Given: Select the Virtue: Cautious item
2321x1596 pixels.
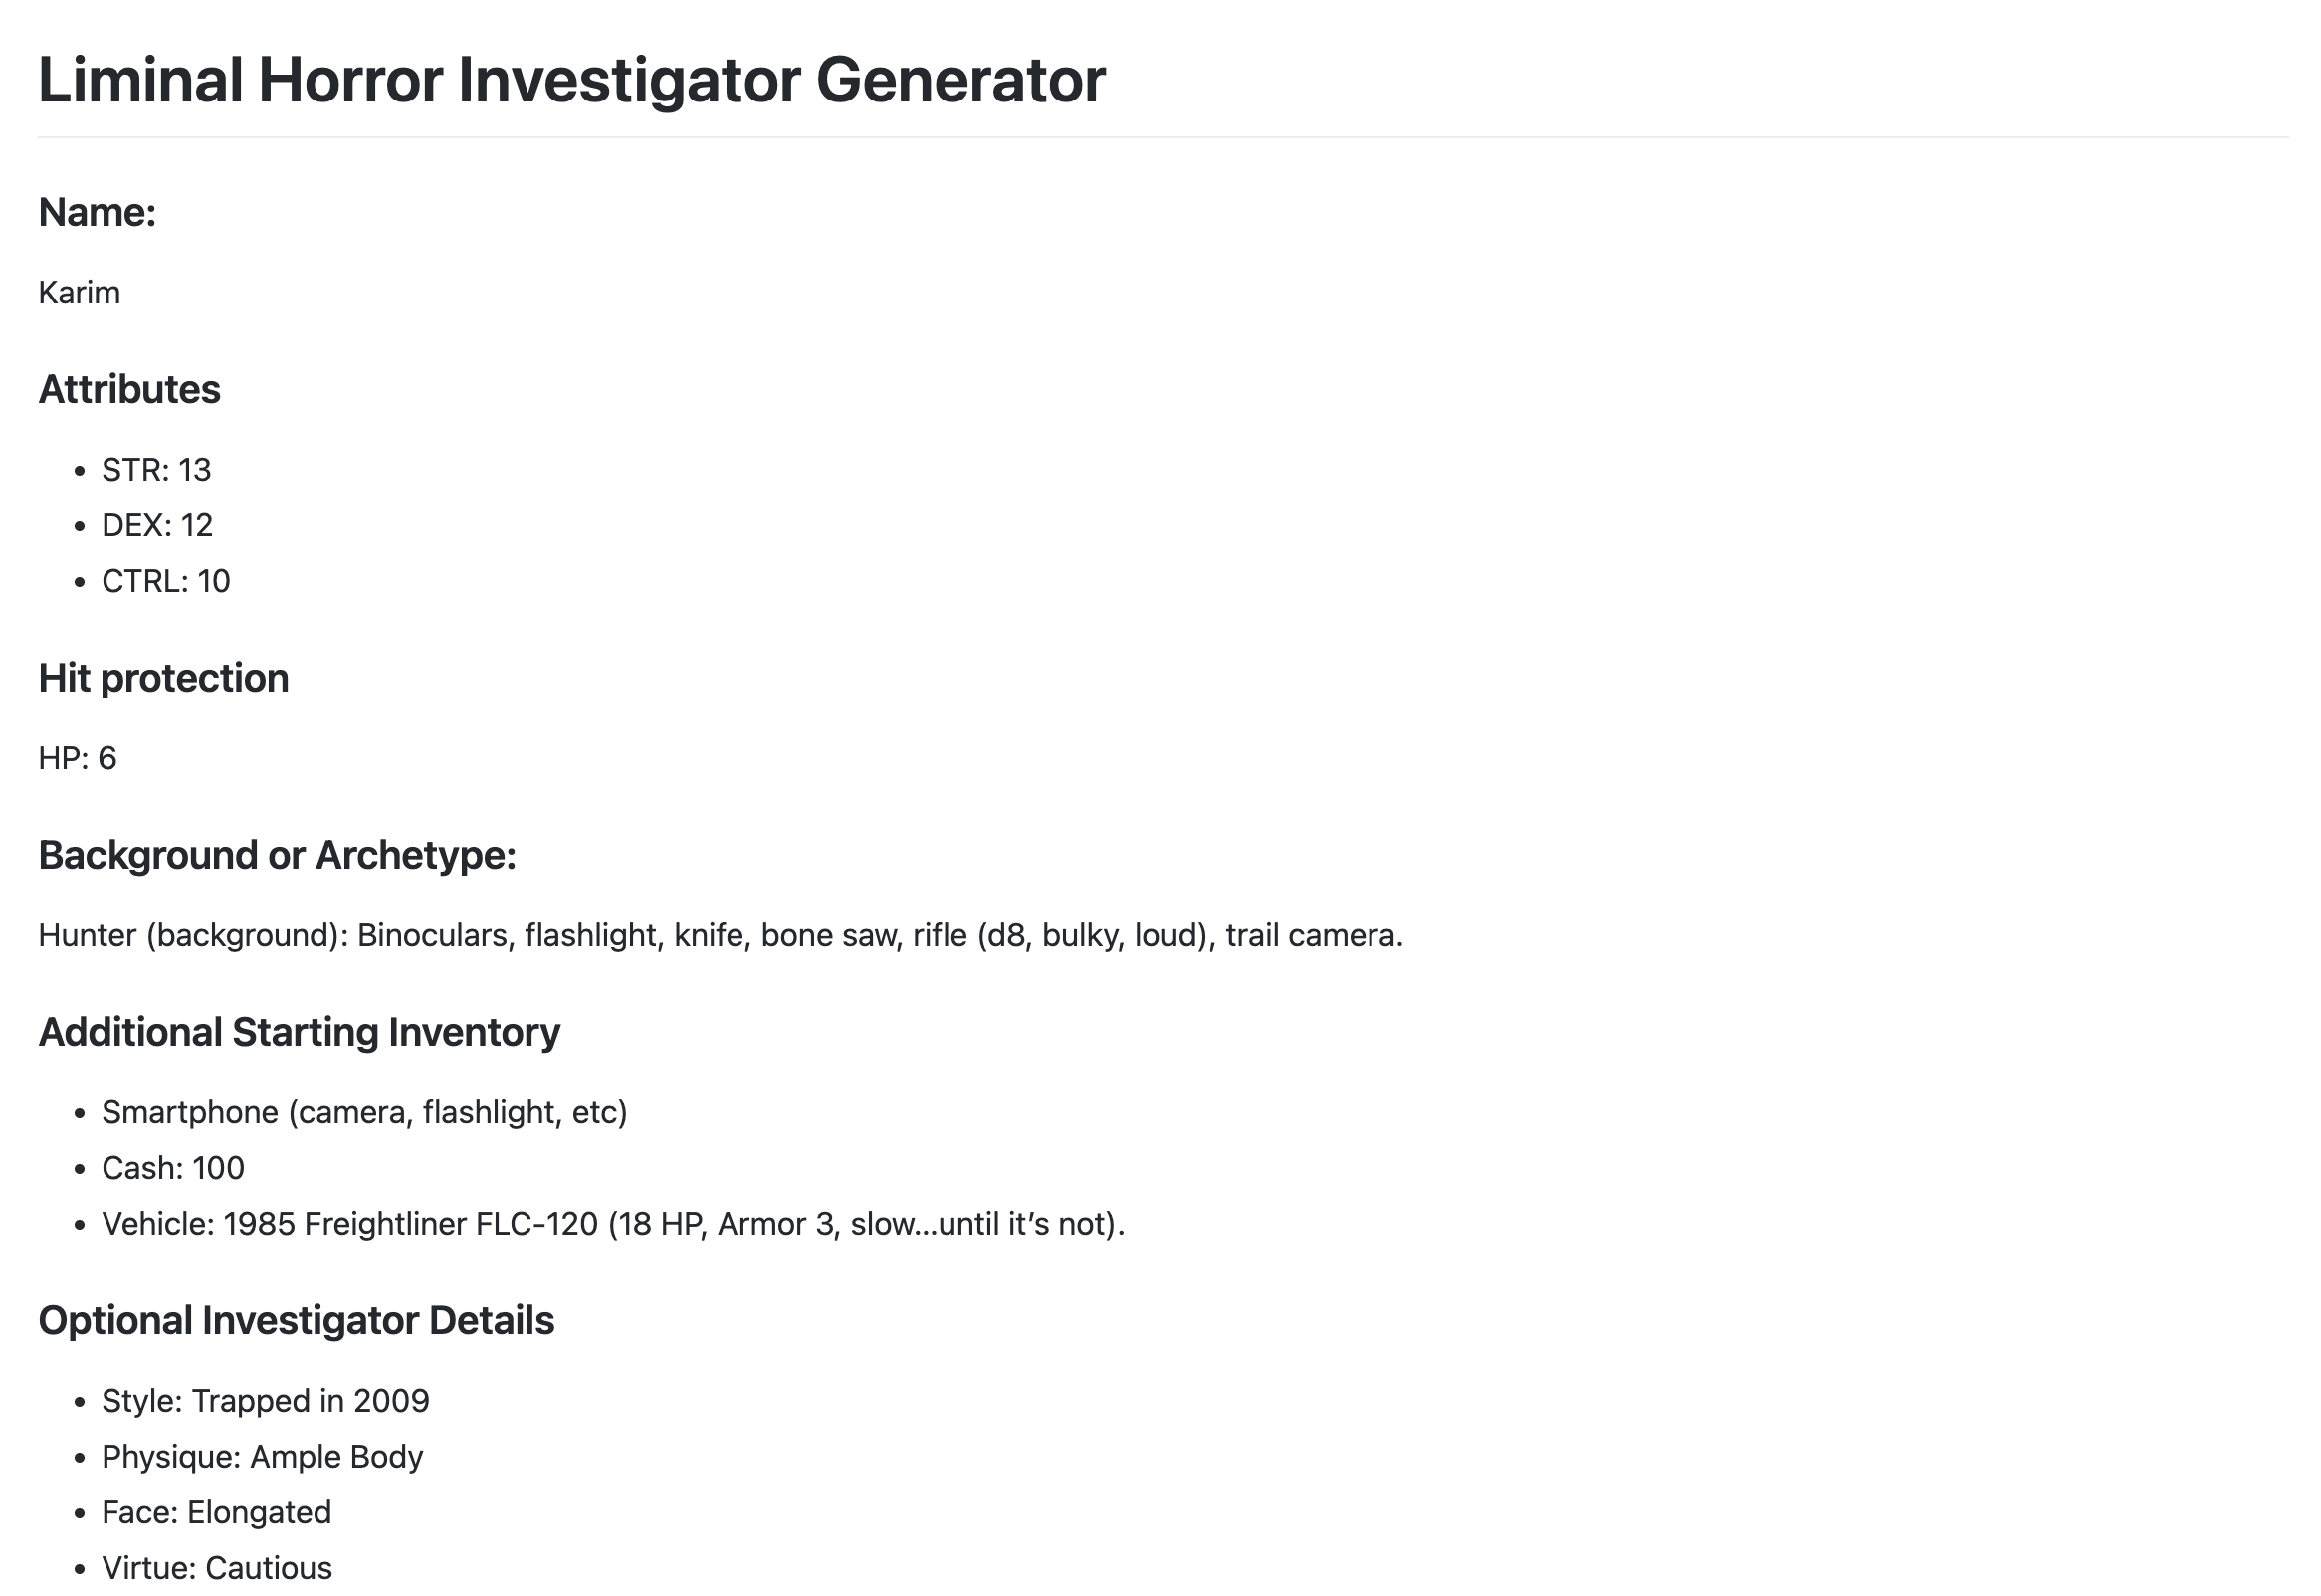Looking at the screenshot, I should click(x=217, y=1568).
